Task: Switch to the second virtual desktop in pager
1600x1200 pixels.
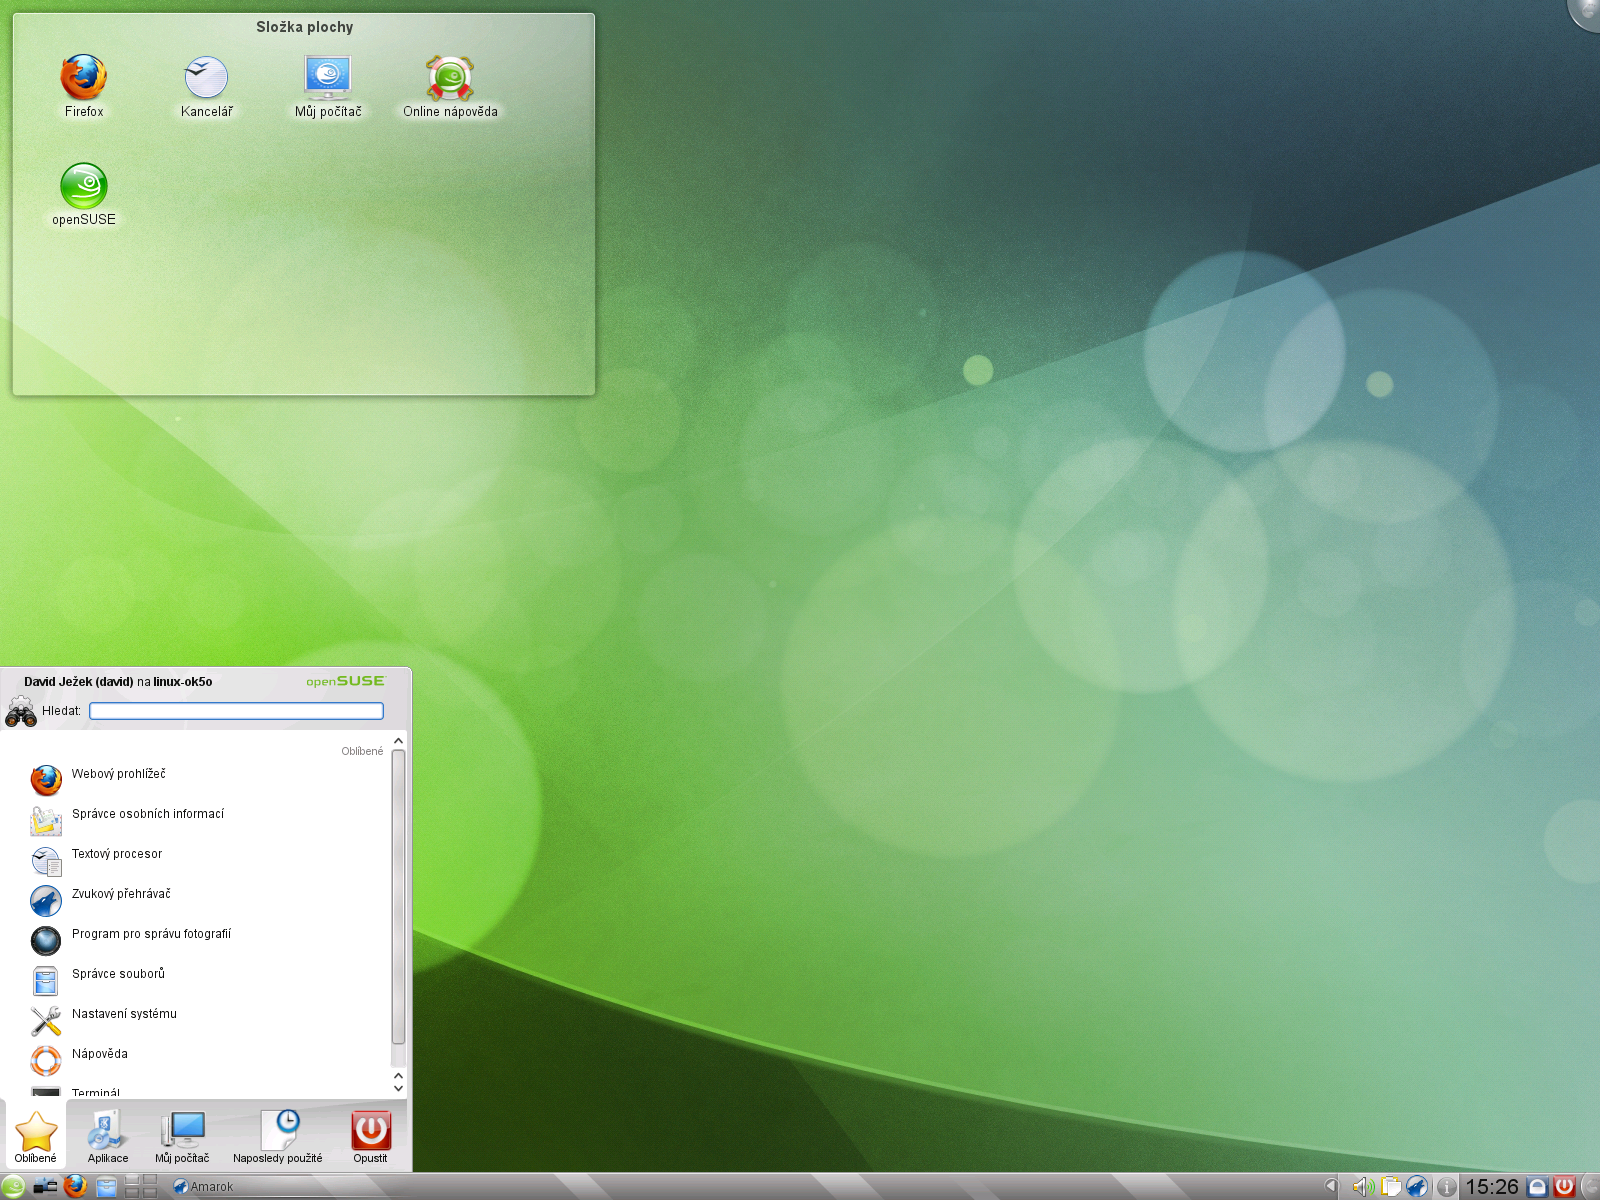Action: coord(149,1180)
